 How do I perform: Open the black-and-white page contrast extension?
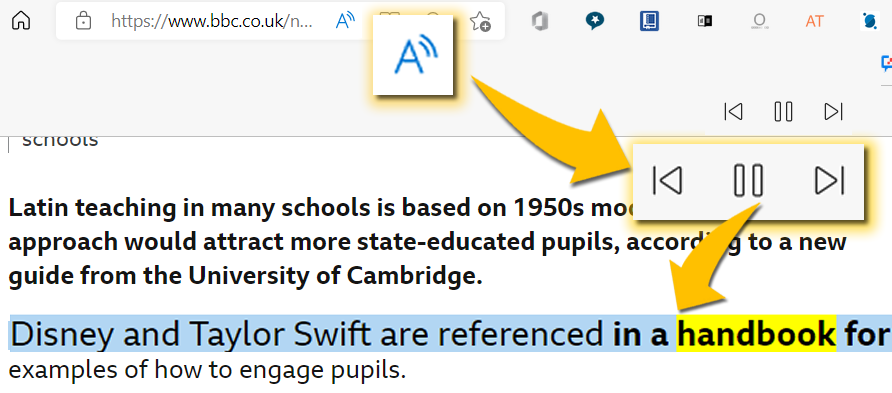pyautogui.click(x=704, y=22)
